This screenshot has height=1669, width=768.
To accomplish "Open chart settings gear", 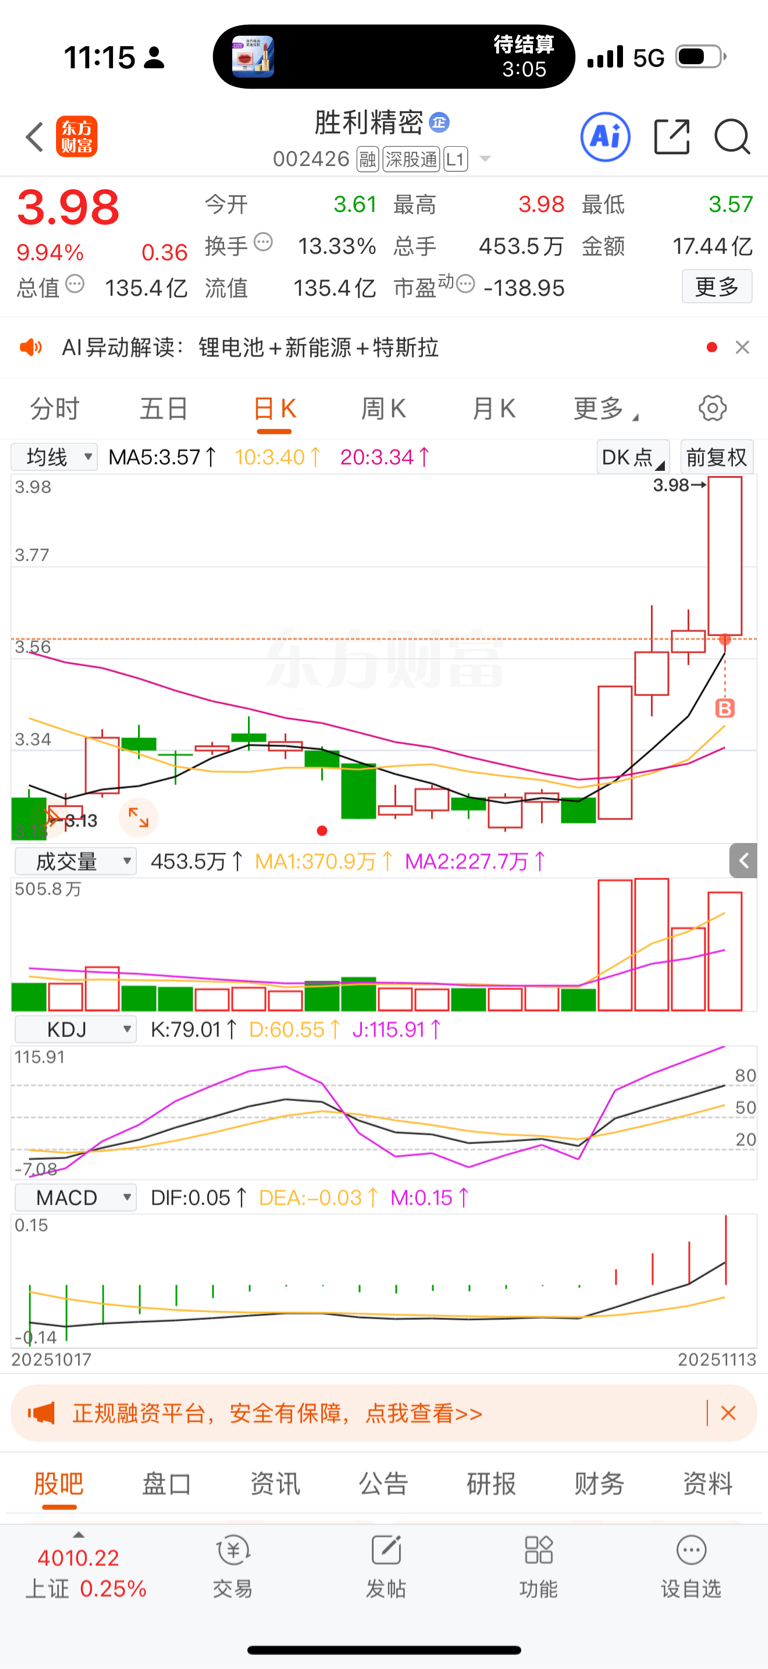I will [x=712, y=408].
